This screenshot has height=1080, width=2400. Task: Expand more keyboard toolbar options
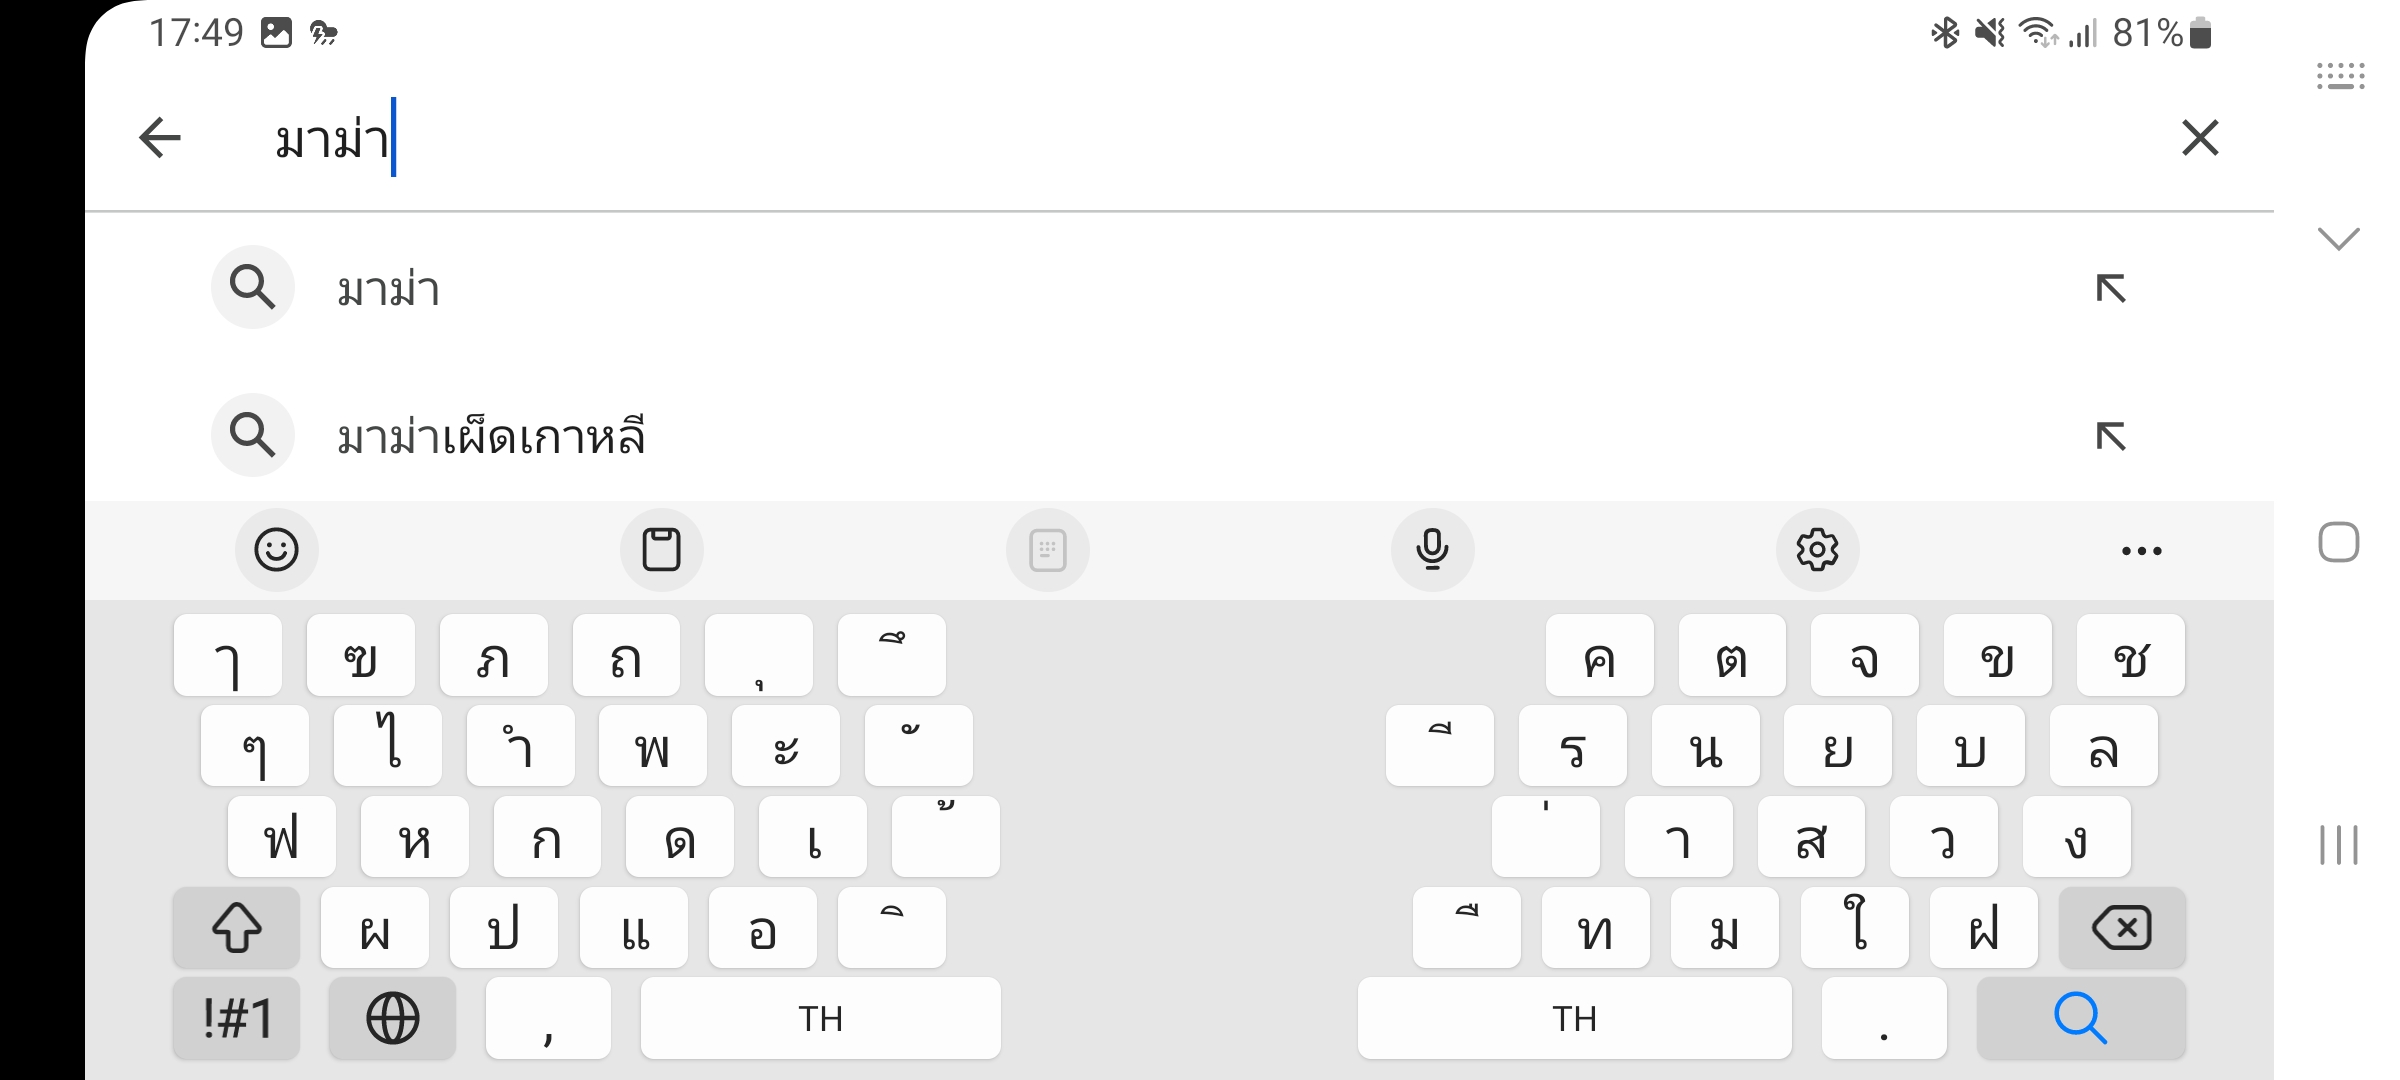(x=2142, y=550)
